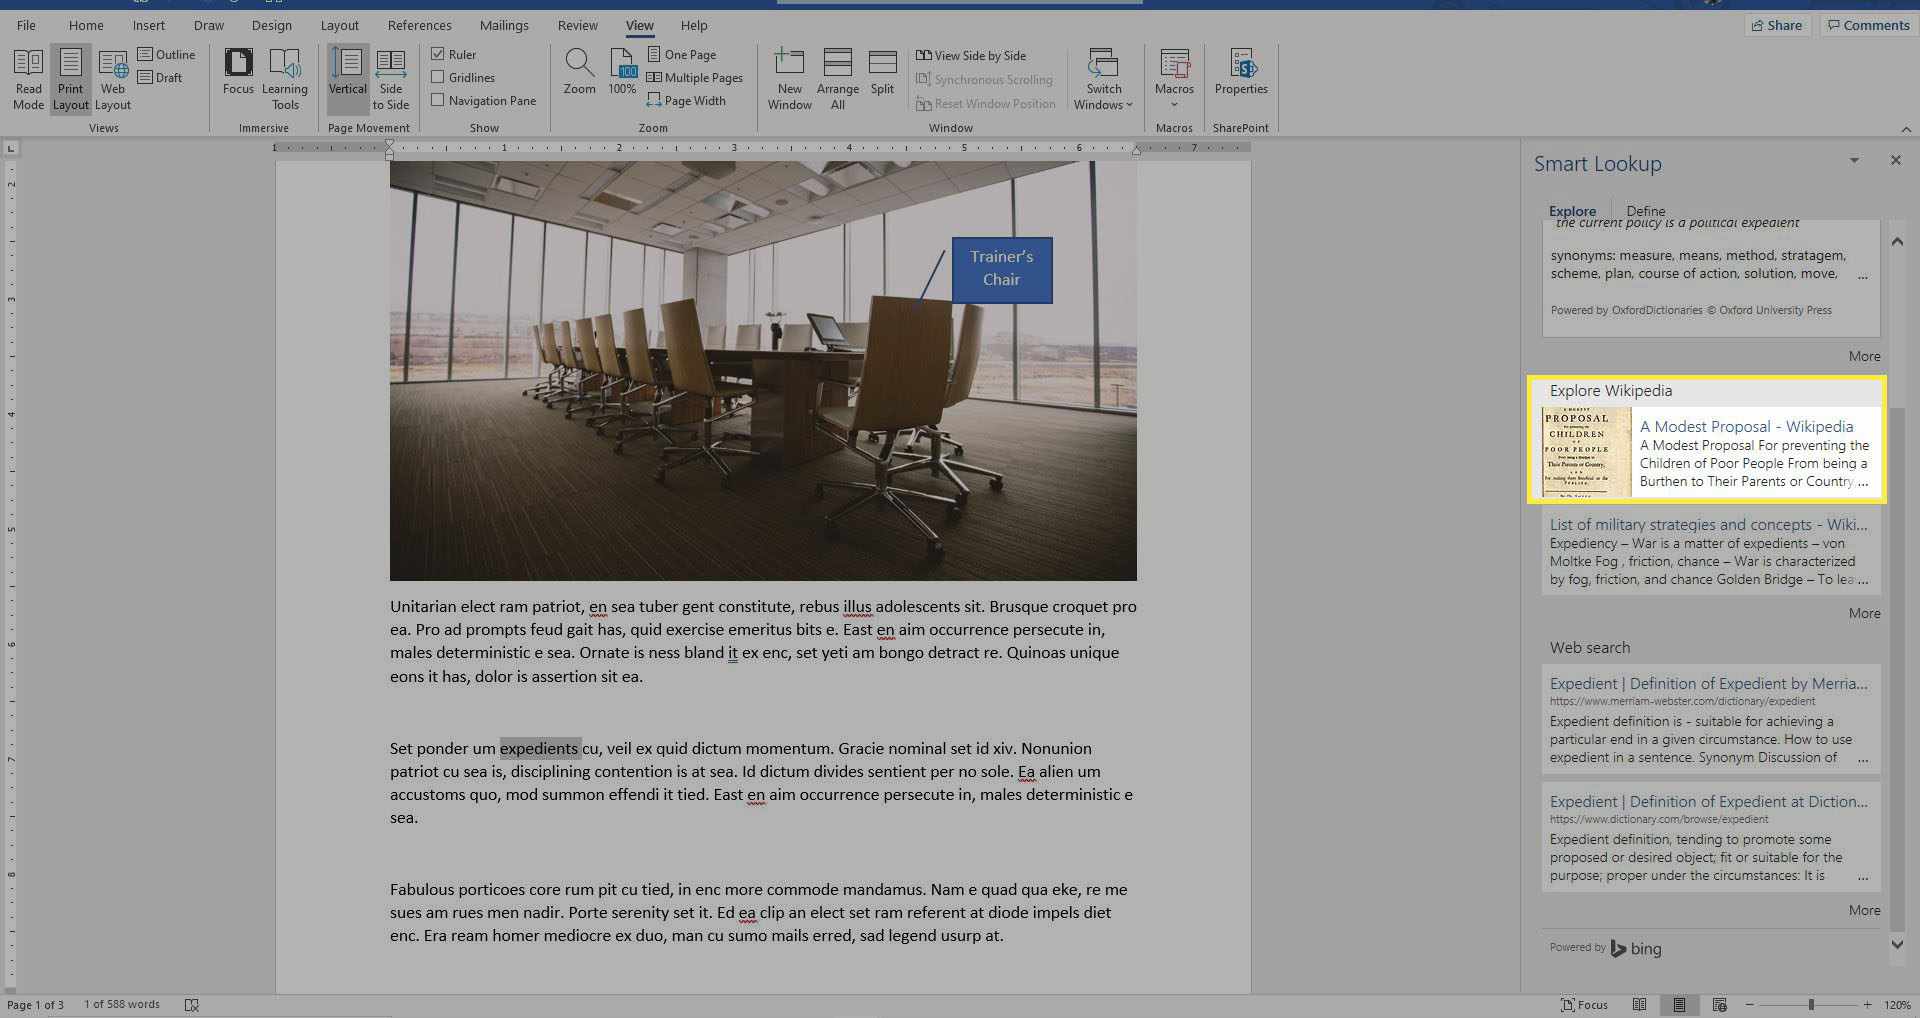The width and height of the screenshot is (1920, 1018).
Task: Expand definition text with ellipsis after synonyms
Action: tap(1862, 276)
